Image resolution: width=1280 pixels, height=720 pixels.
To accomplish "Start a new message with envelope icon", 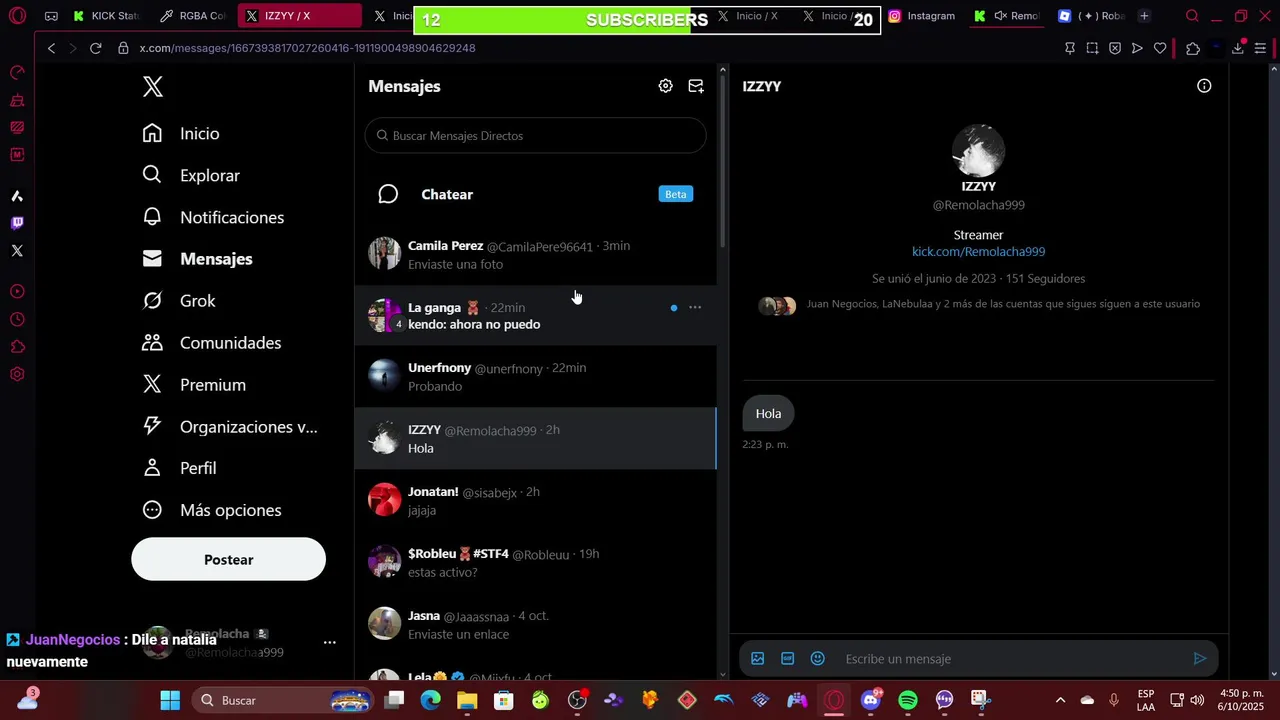I will click(696, 86).
